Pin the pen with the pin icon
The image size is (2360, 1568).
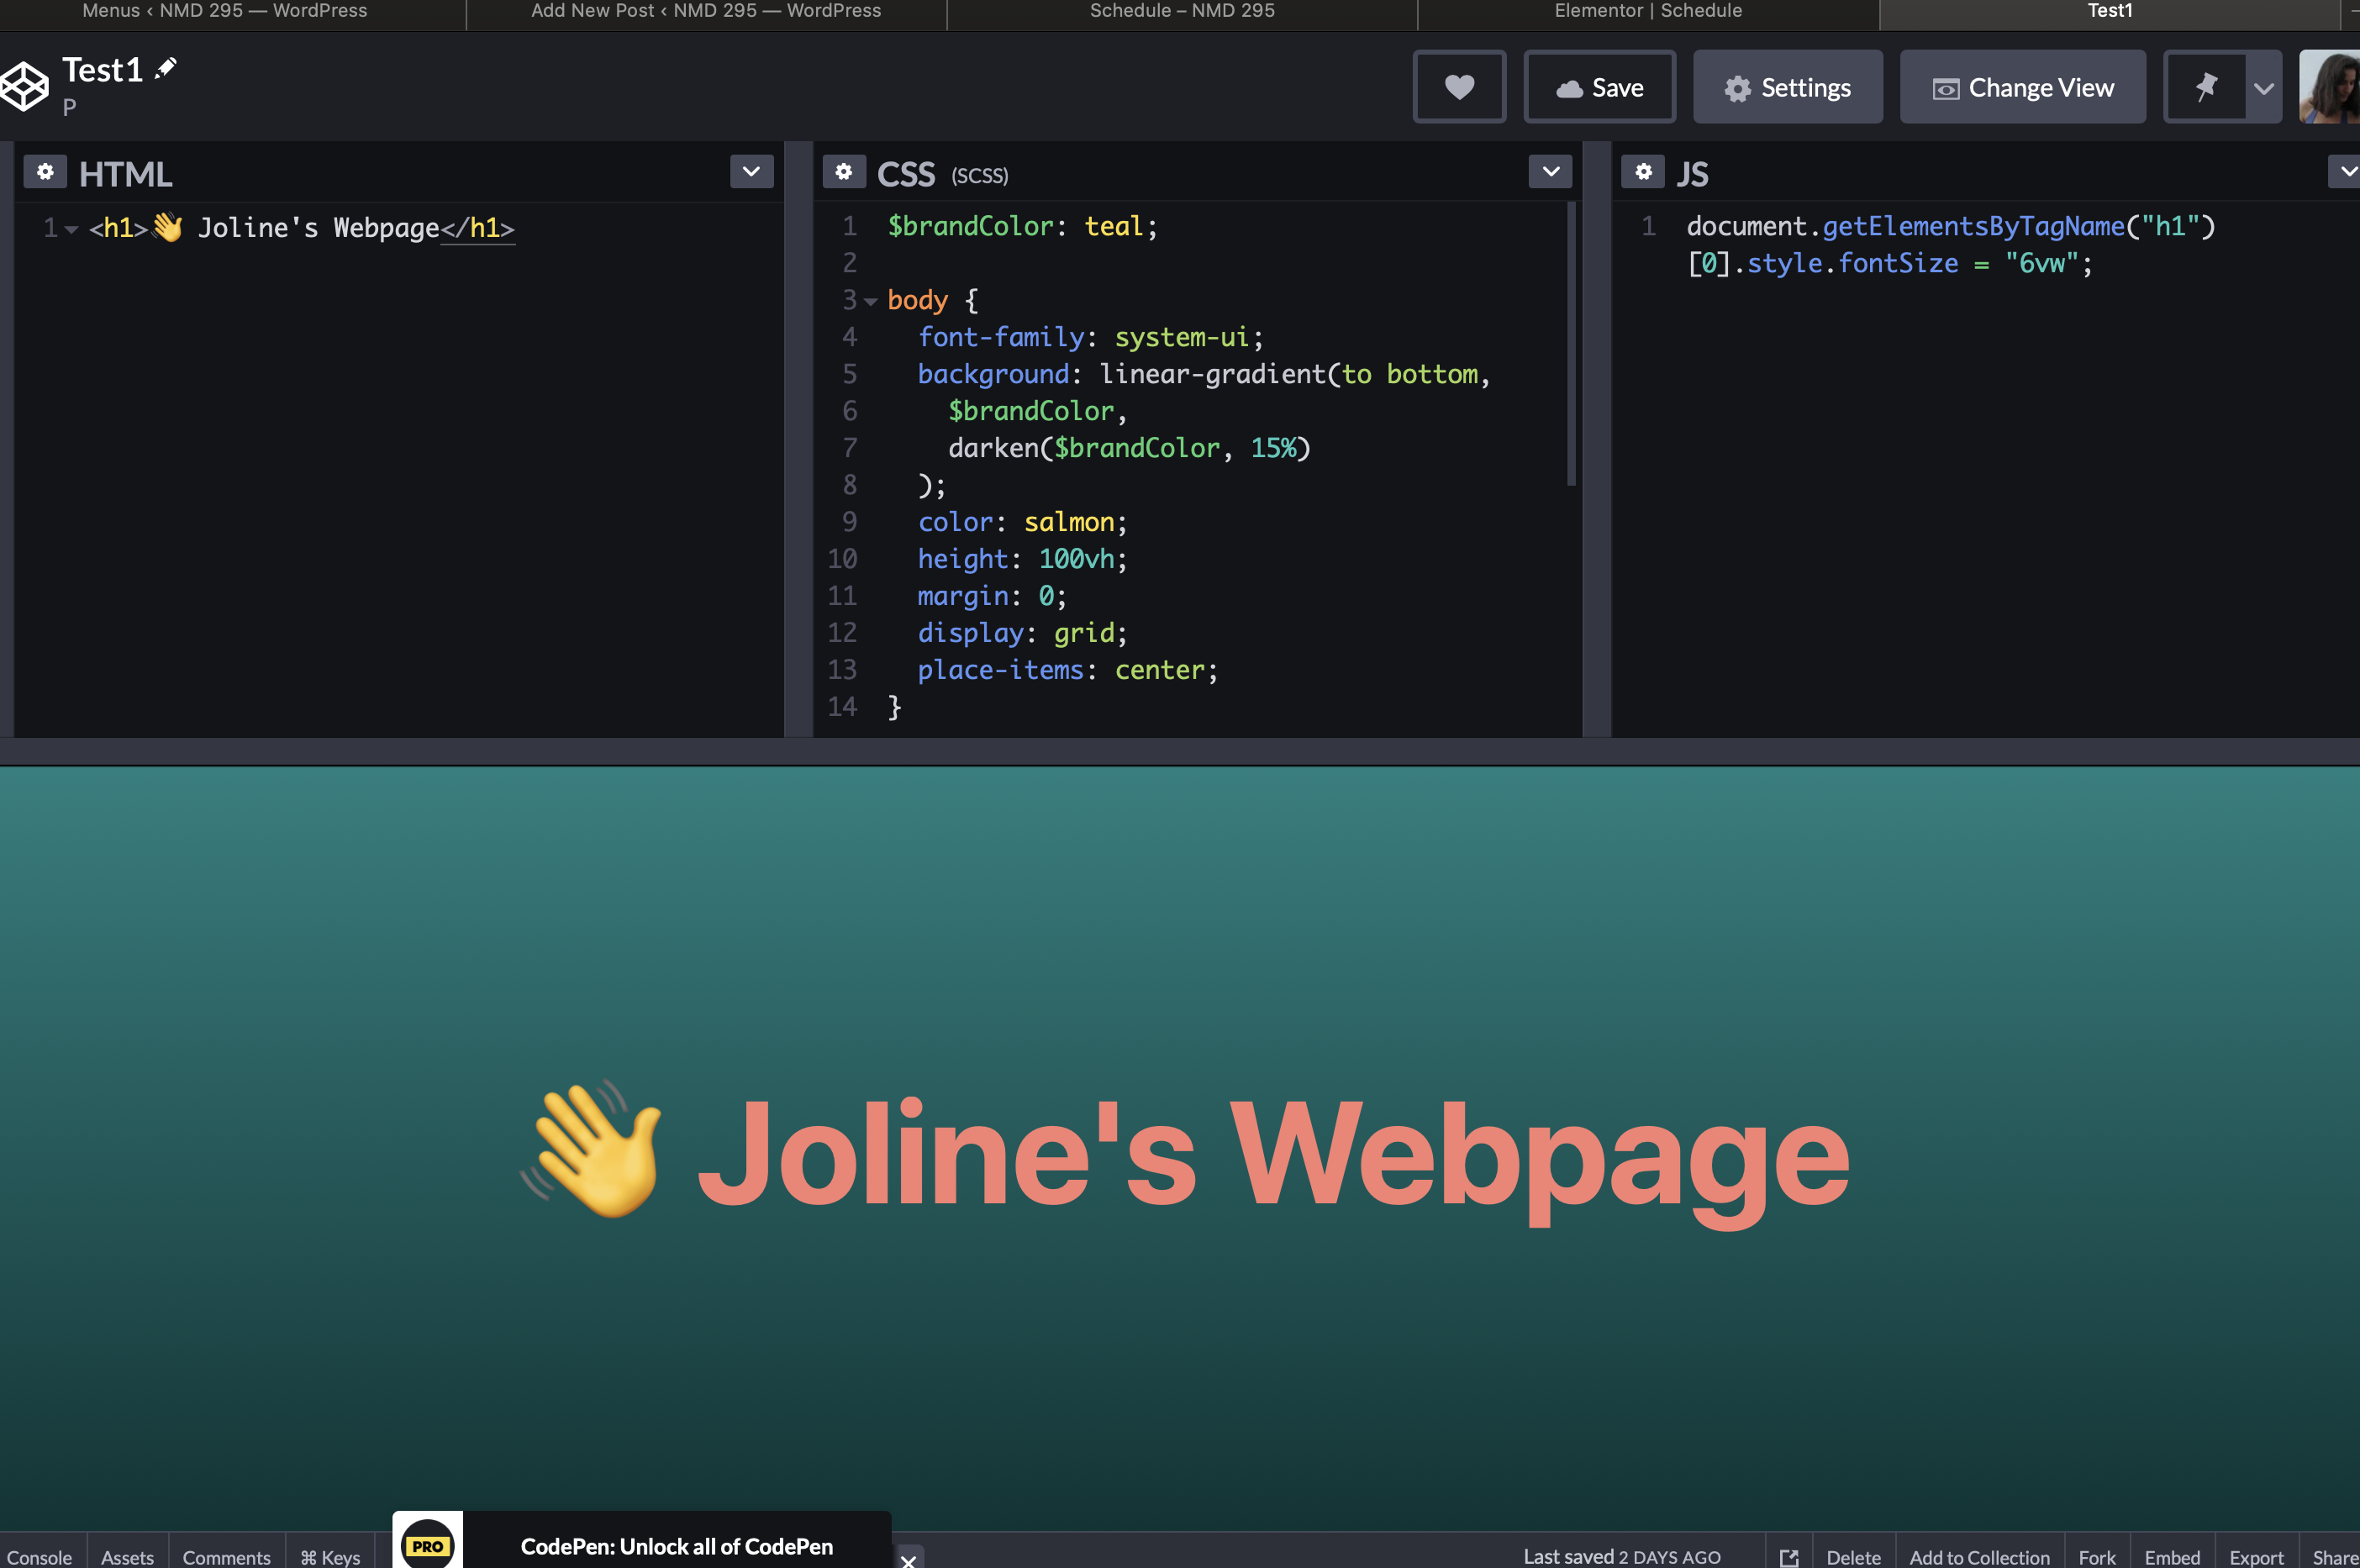2205,87
